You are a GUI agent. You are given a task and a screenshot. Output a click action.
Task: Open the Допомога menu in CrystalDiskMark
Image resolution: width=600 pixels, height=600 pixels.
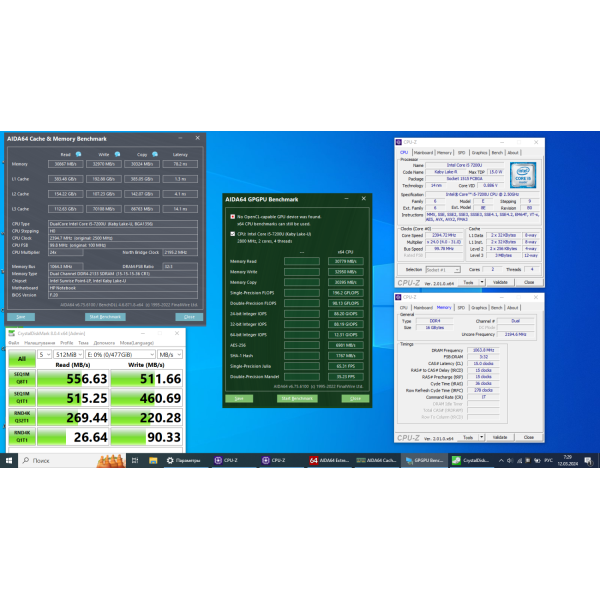pos(104,343)
